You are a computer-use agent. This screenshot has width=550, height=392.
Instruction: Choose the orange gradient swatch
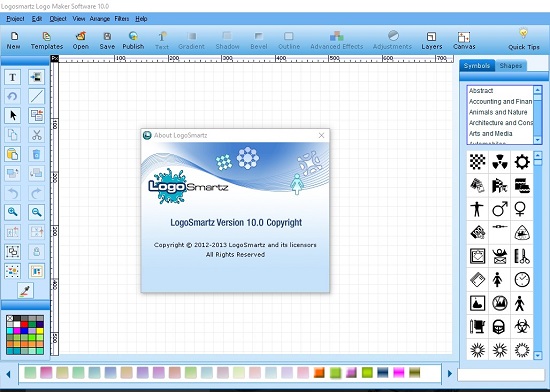click(x=319, y=372)
